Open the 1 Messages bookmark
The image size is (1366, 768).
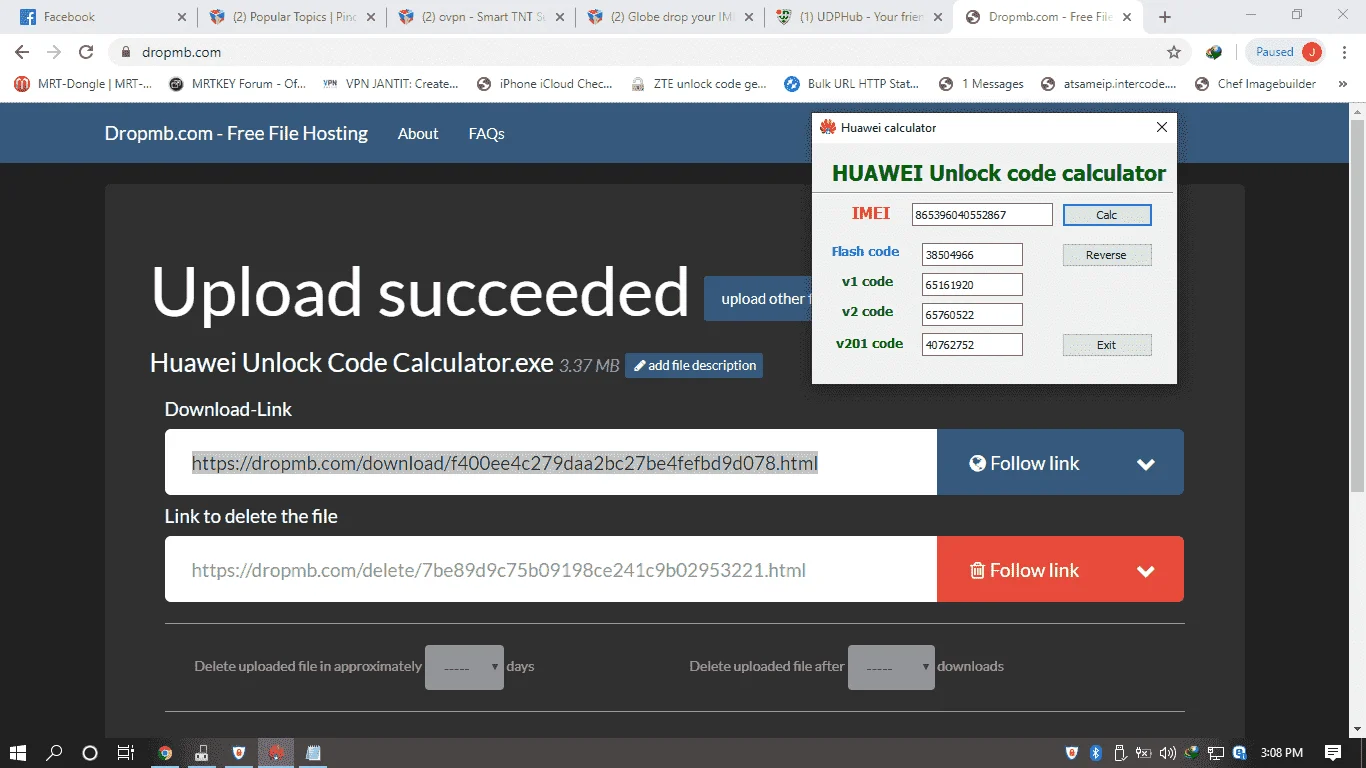tap(980, 84)
